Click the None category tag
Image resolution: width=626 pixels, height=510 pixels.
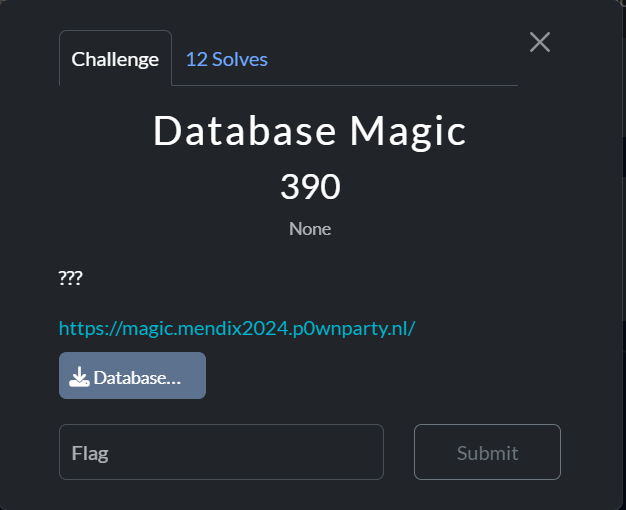point(310,229)
